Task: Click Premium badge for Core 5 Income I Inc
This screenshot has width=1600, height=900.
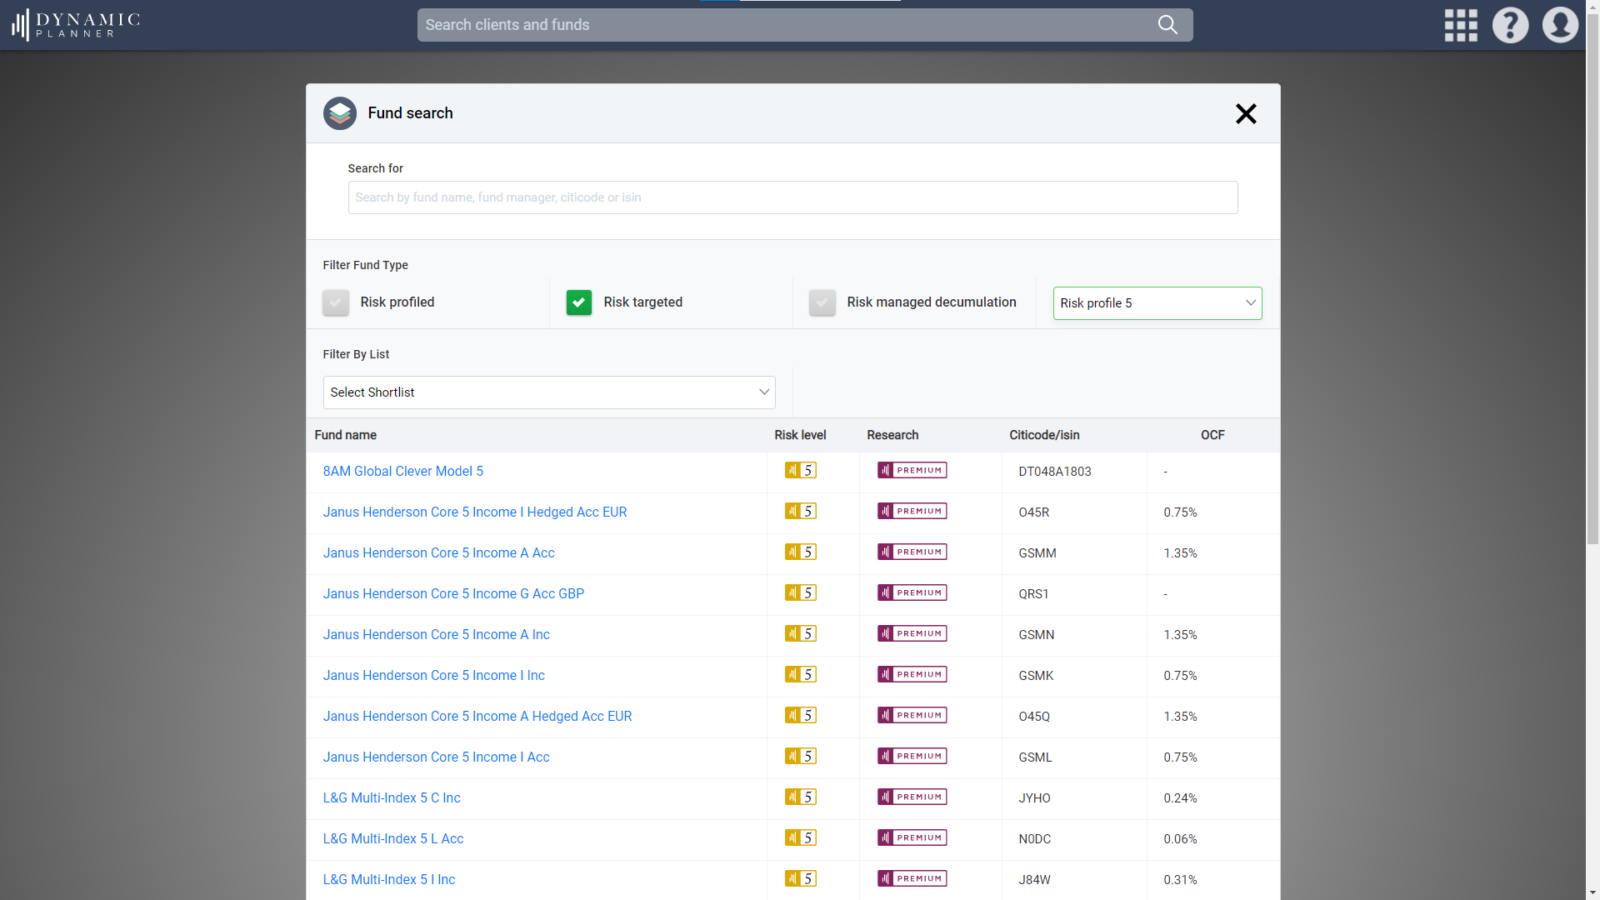Action: point(912,675)
